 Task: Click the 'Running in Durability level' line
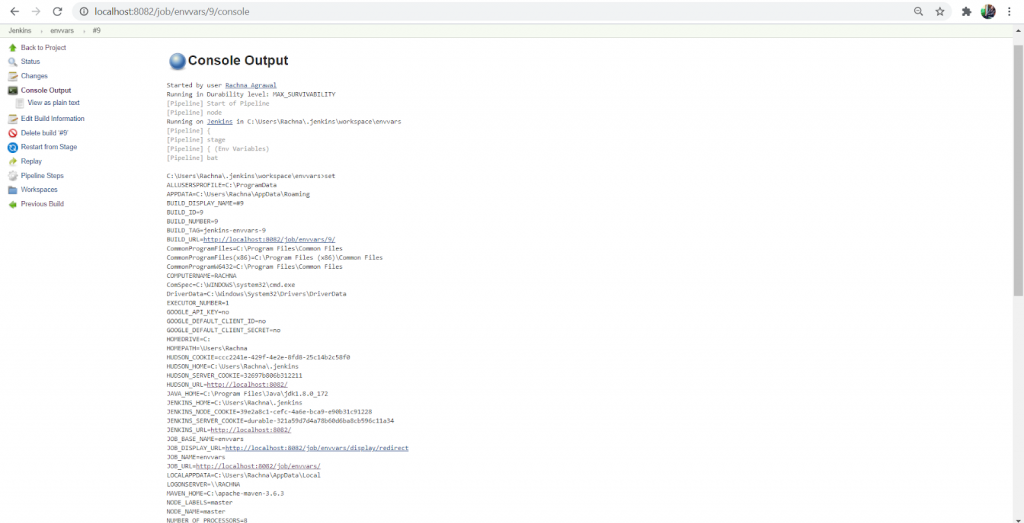click(x=251, y=95)
